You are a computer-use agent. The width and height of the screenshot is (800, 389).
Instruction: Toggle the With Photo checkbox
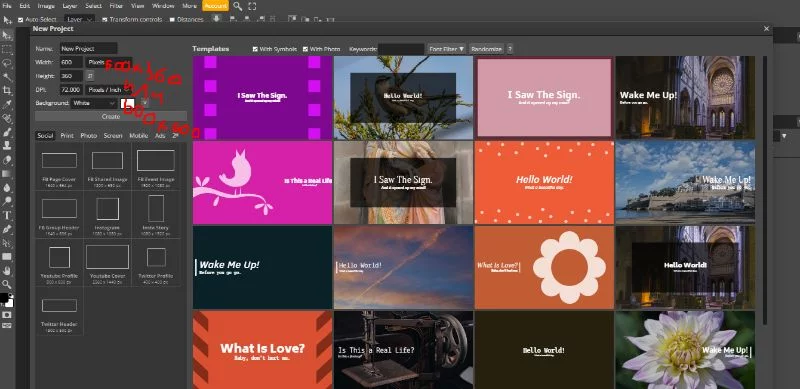point(306,49)
